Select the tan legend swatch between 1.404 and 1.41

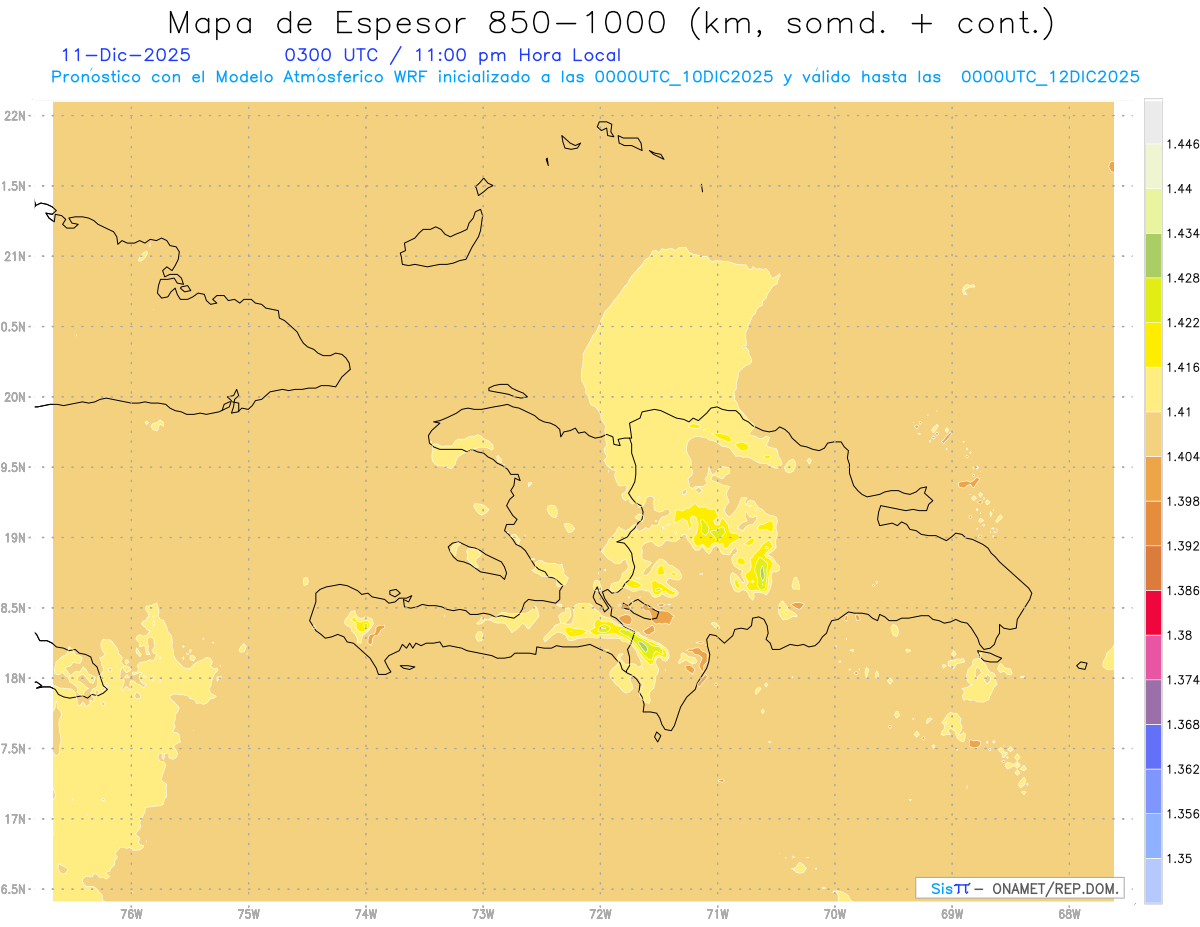(1153, 433)
